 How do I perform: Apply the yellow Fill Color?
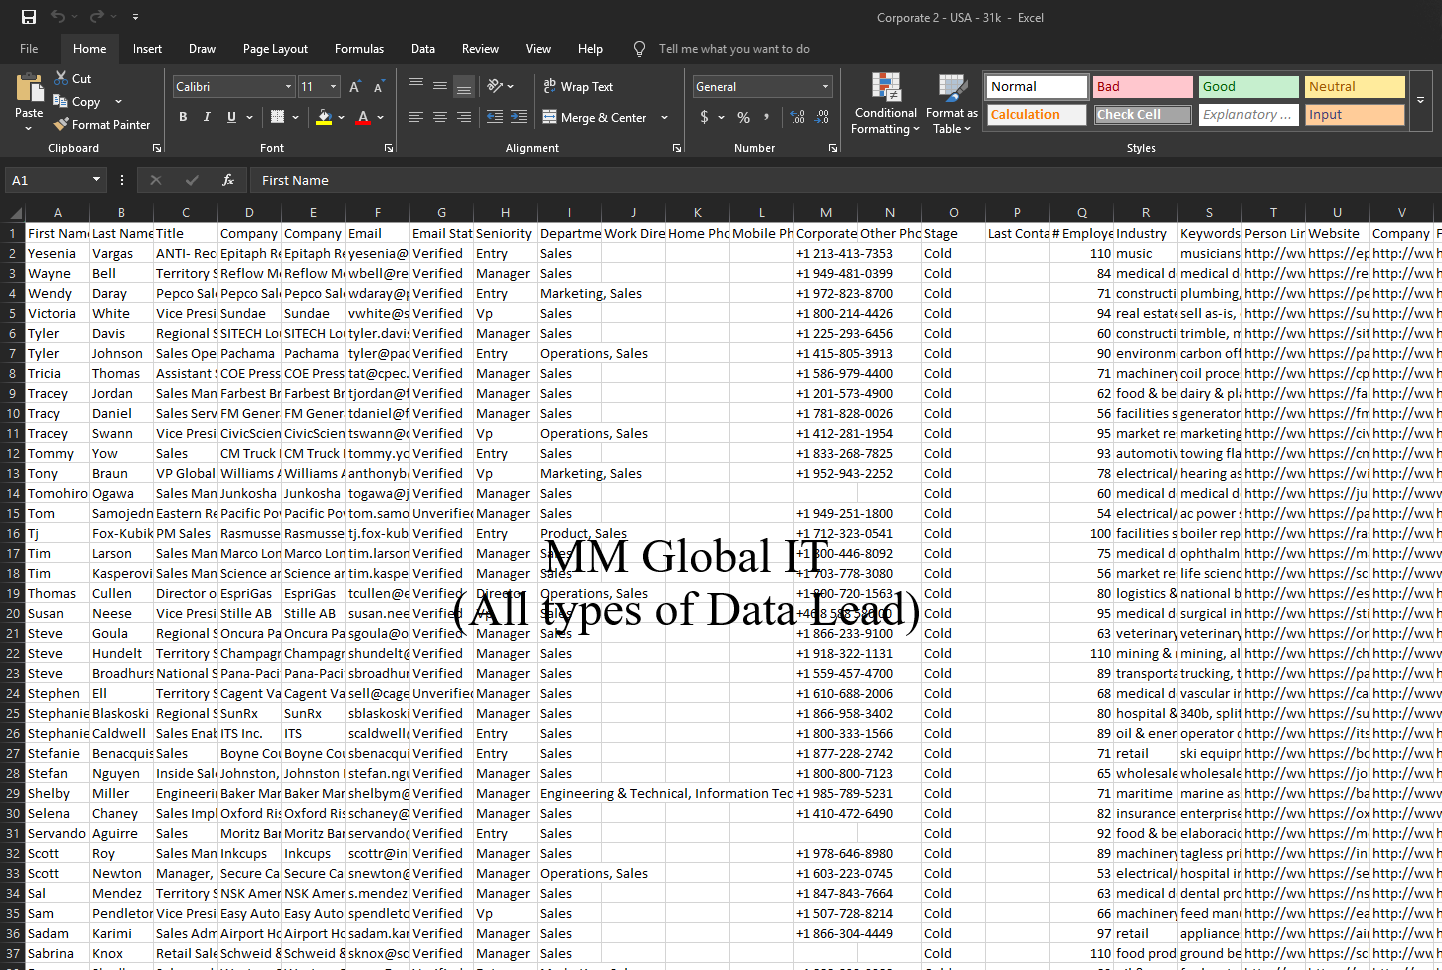click(324, 117)
